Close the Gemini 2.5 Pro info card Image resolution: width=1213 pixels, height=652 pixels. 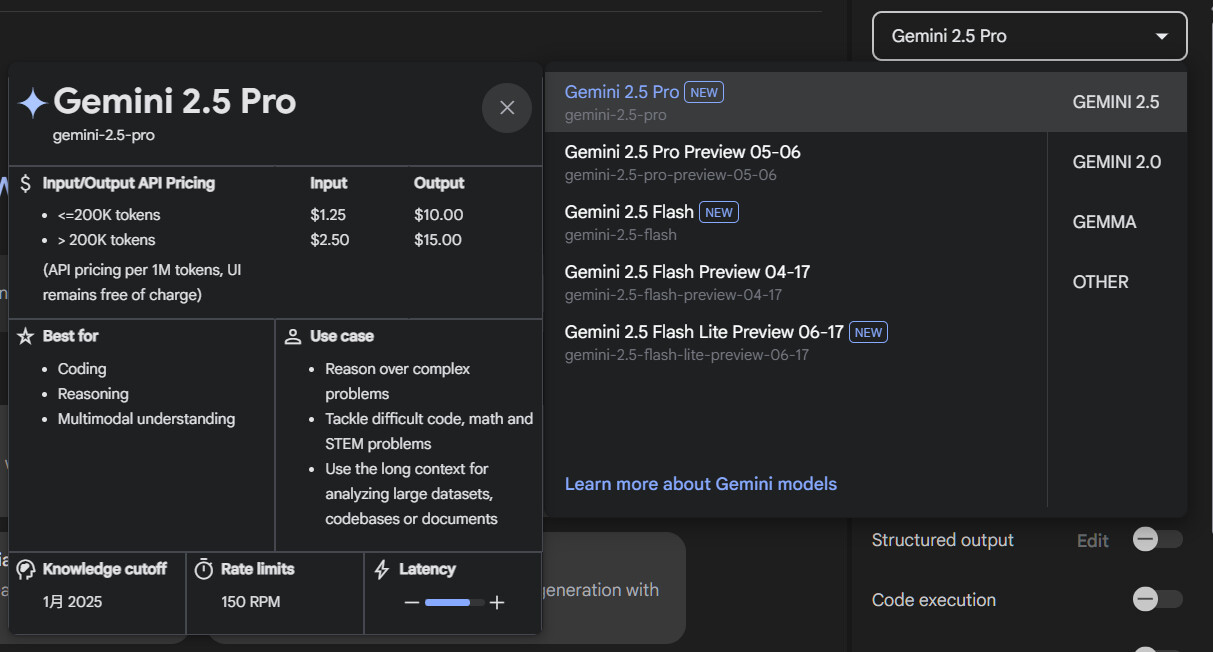coord(507,108)
